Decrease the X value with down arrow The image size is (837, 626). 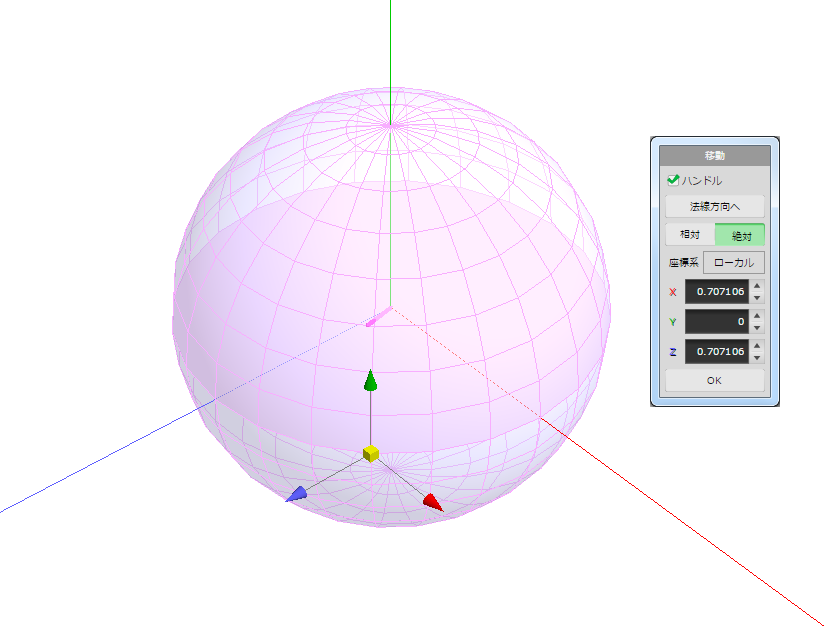pyautogui.click(x=757, y=299)
